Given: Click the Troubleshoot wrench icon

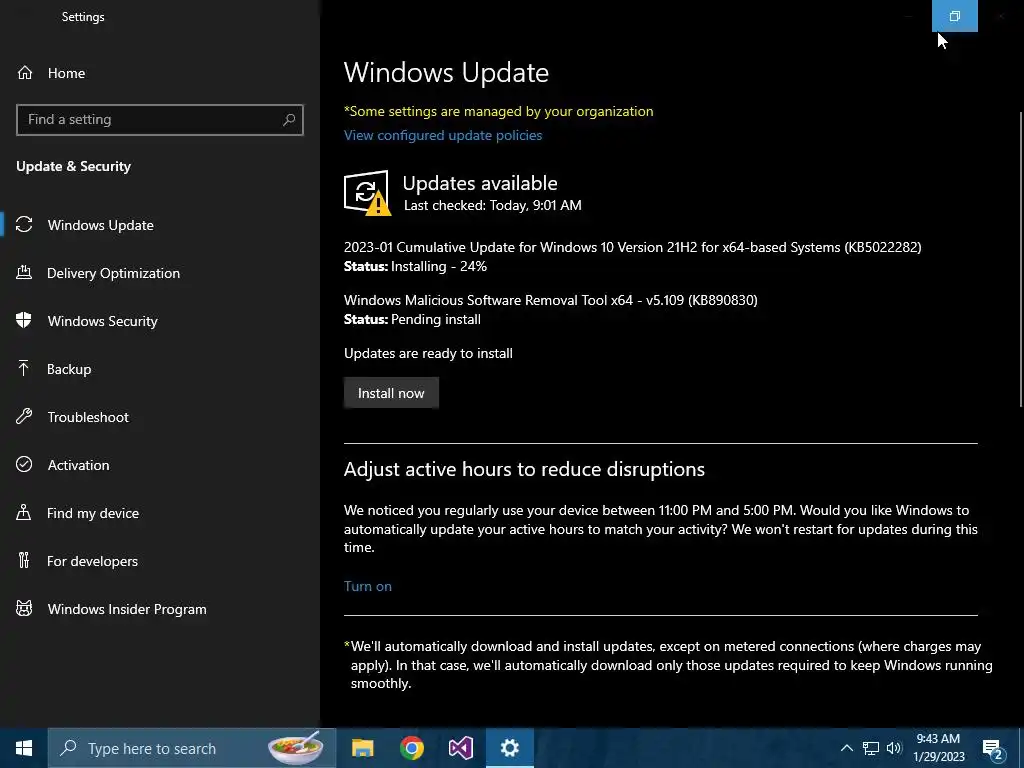Looking at the screenshot, I should [24, 417].
